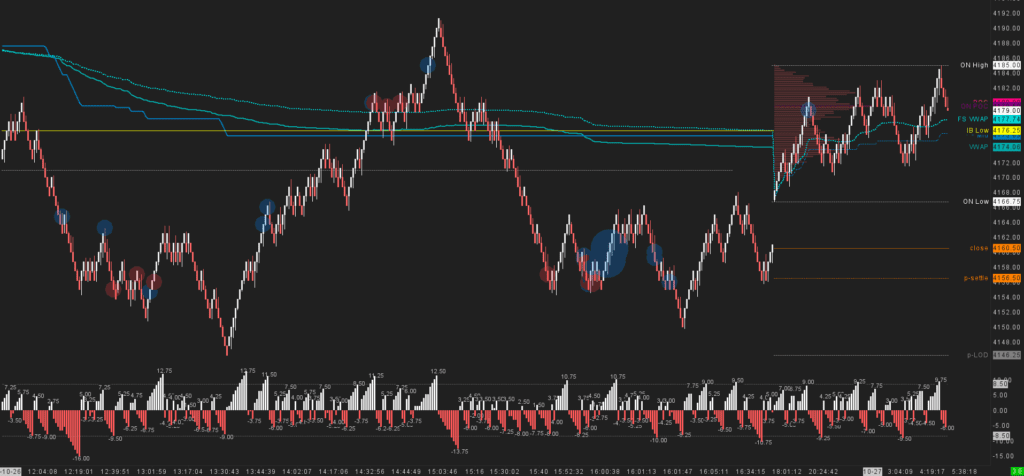Click the 4150.00 price axis label
The image size is (1024, 476).
[1006, 326]
